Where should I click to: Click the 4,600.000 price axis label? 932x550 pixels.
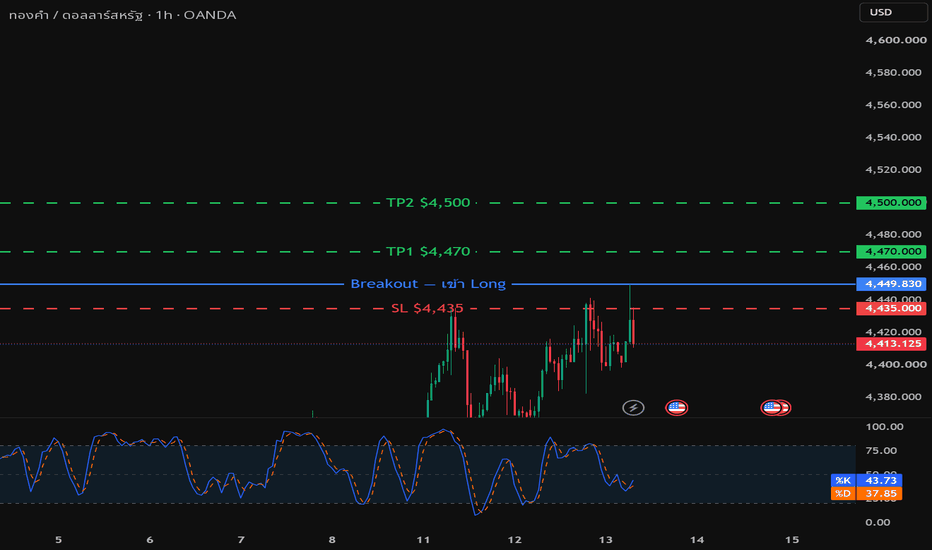pyautogui.click(x=896, y=40)
